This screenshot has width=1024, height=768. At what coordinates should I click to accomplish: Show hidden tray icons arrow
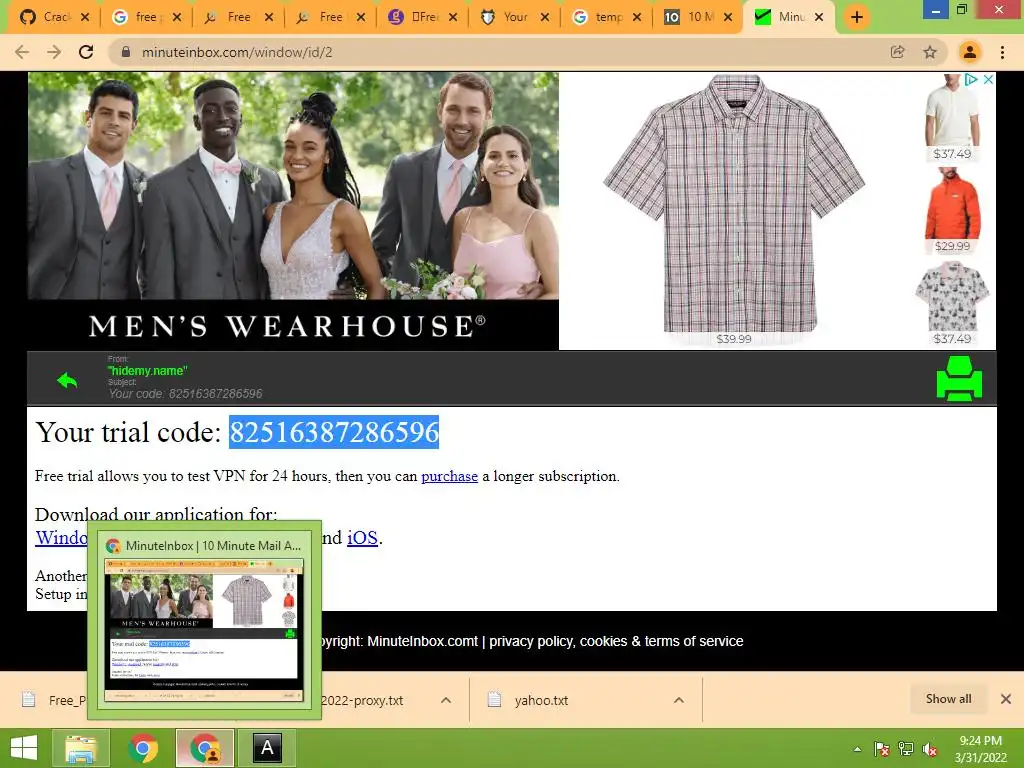coord(857,749)
